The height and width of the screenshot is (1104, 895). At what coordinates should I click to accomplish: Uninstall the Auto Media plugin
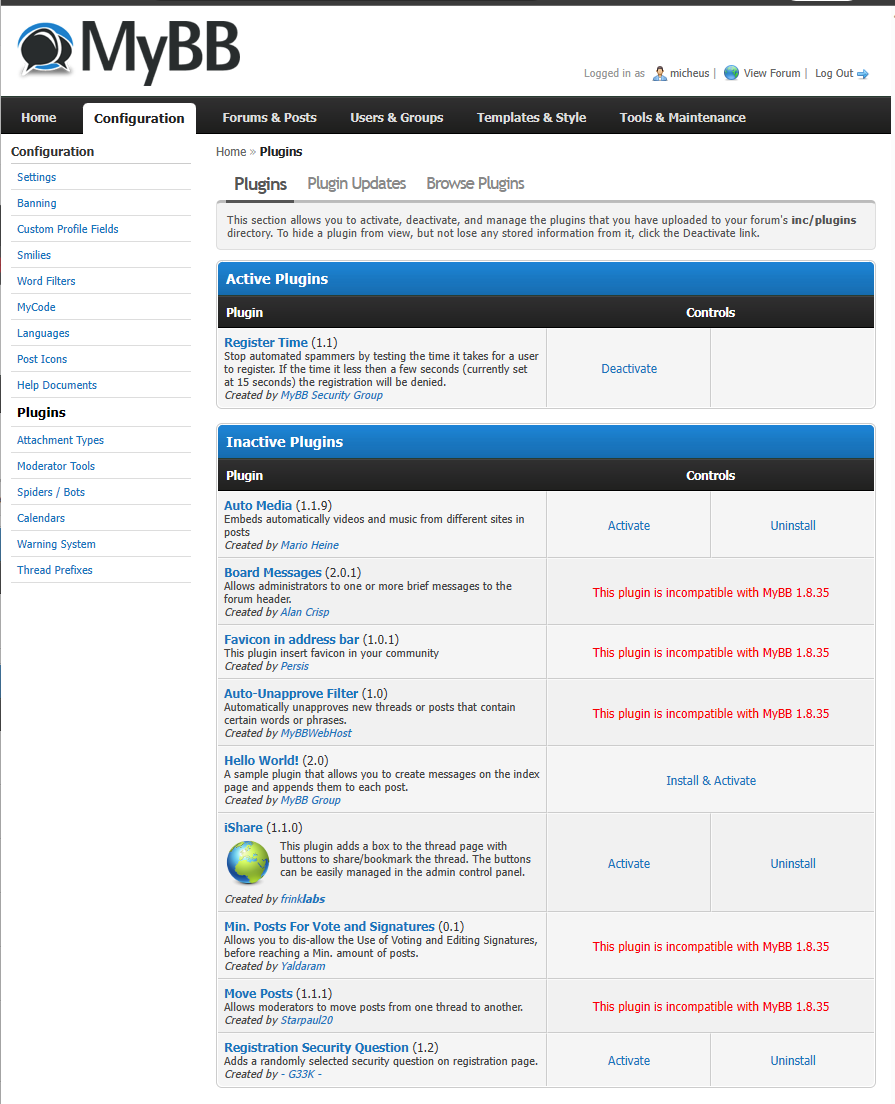pos(793,526)
